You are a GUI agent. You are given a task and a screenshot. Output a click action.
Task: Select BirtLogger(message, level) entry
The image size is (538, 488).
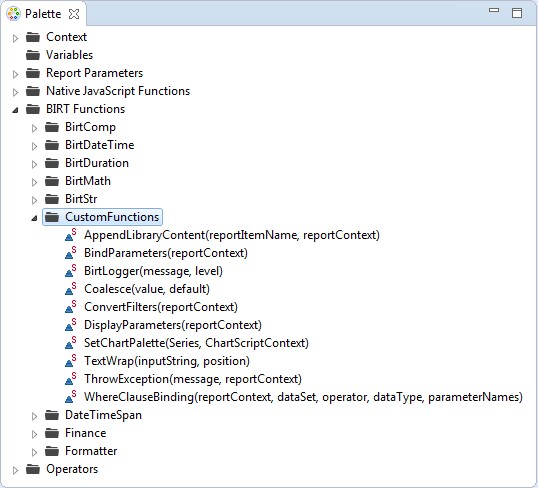[153, 271]
